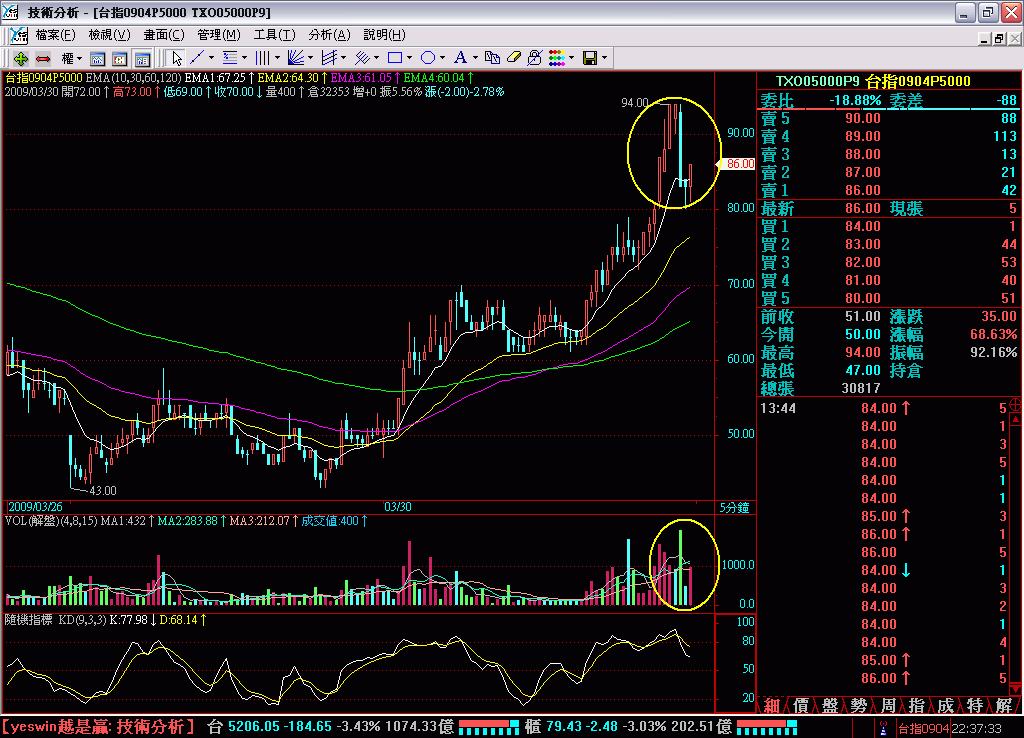Switch to the 細 tab

tap(771, 705)
